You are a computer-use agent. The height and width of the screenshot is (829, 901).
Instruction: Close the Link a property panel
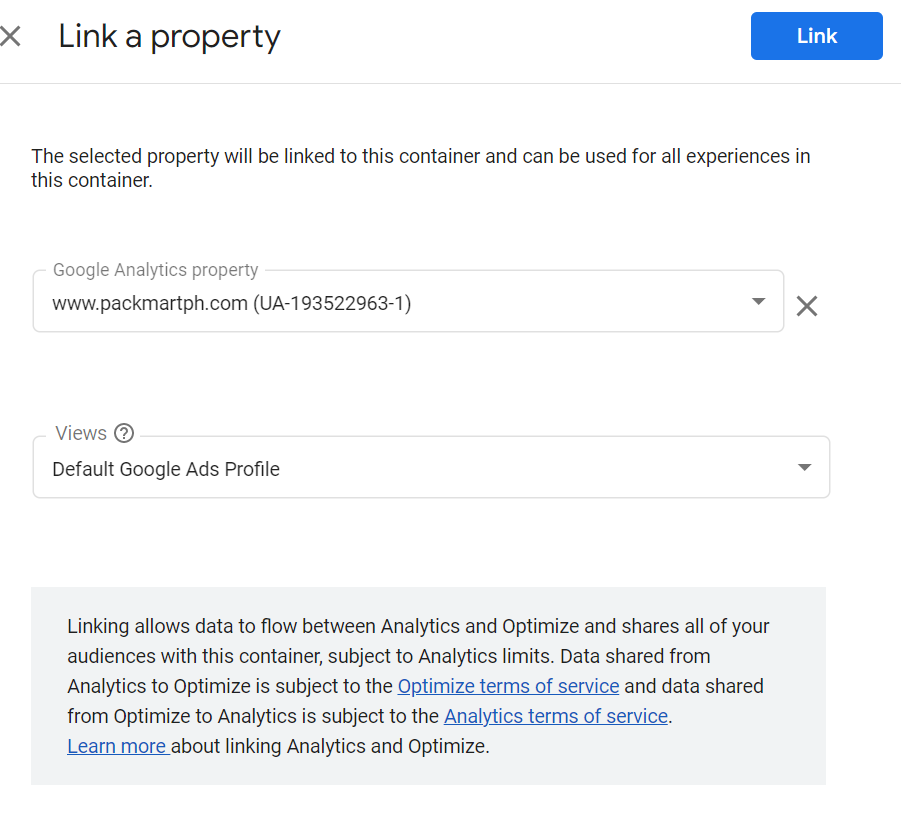[x=10, y=36]
